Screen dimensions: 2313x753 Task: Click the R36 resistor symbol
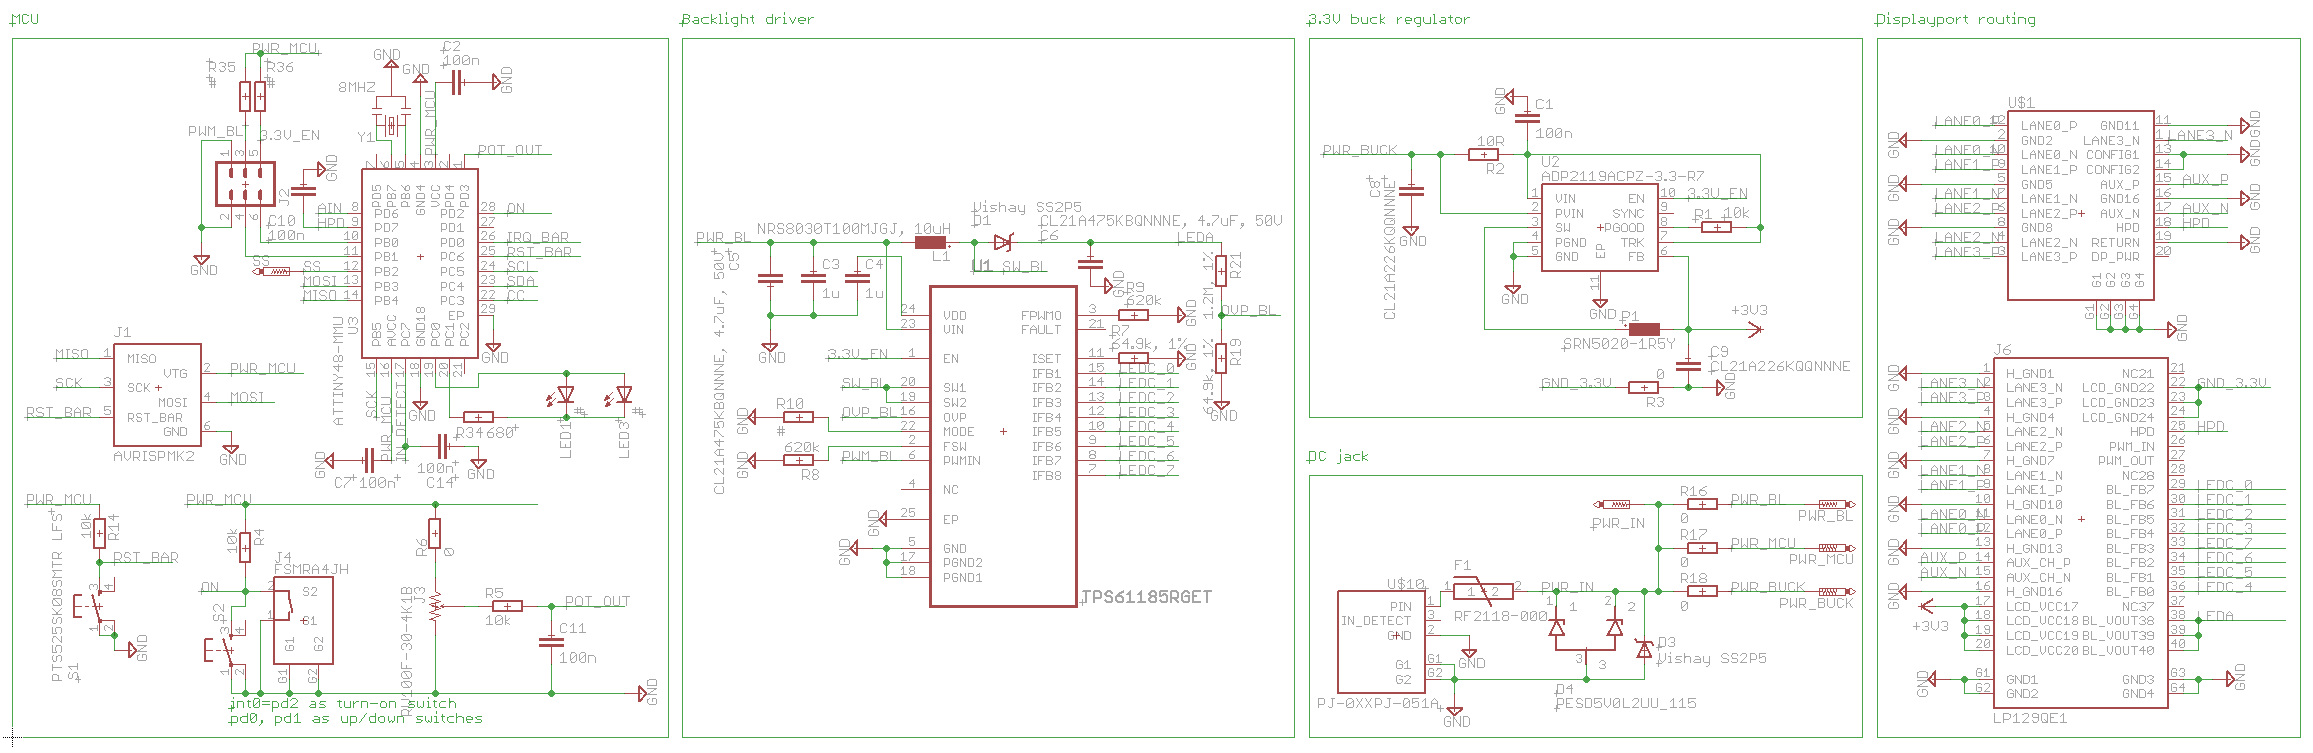point(260,97)
